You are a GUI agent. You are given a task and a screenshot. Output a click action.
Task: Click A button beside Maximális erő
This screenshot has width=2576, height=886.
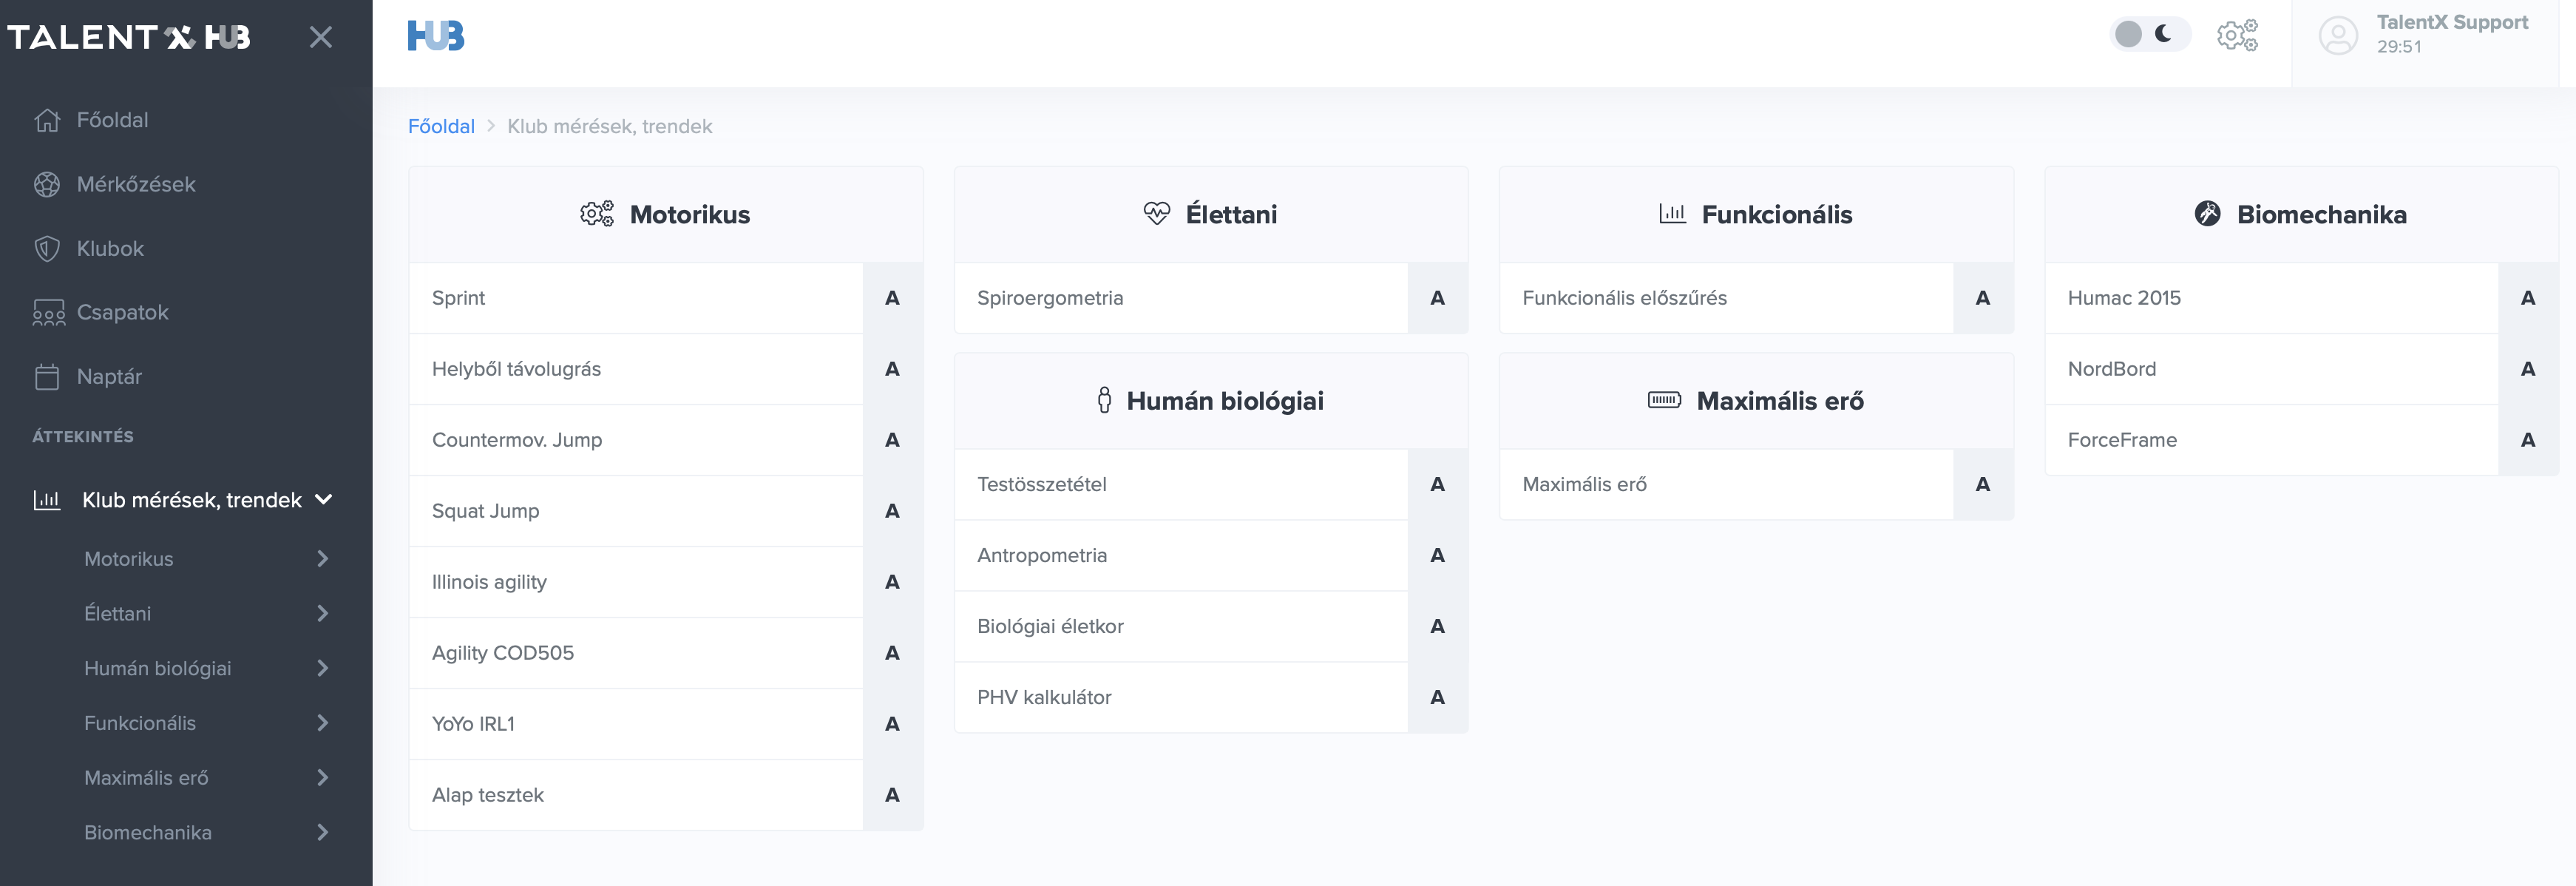(1982, 484)
